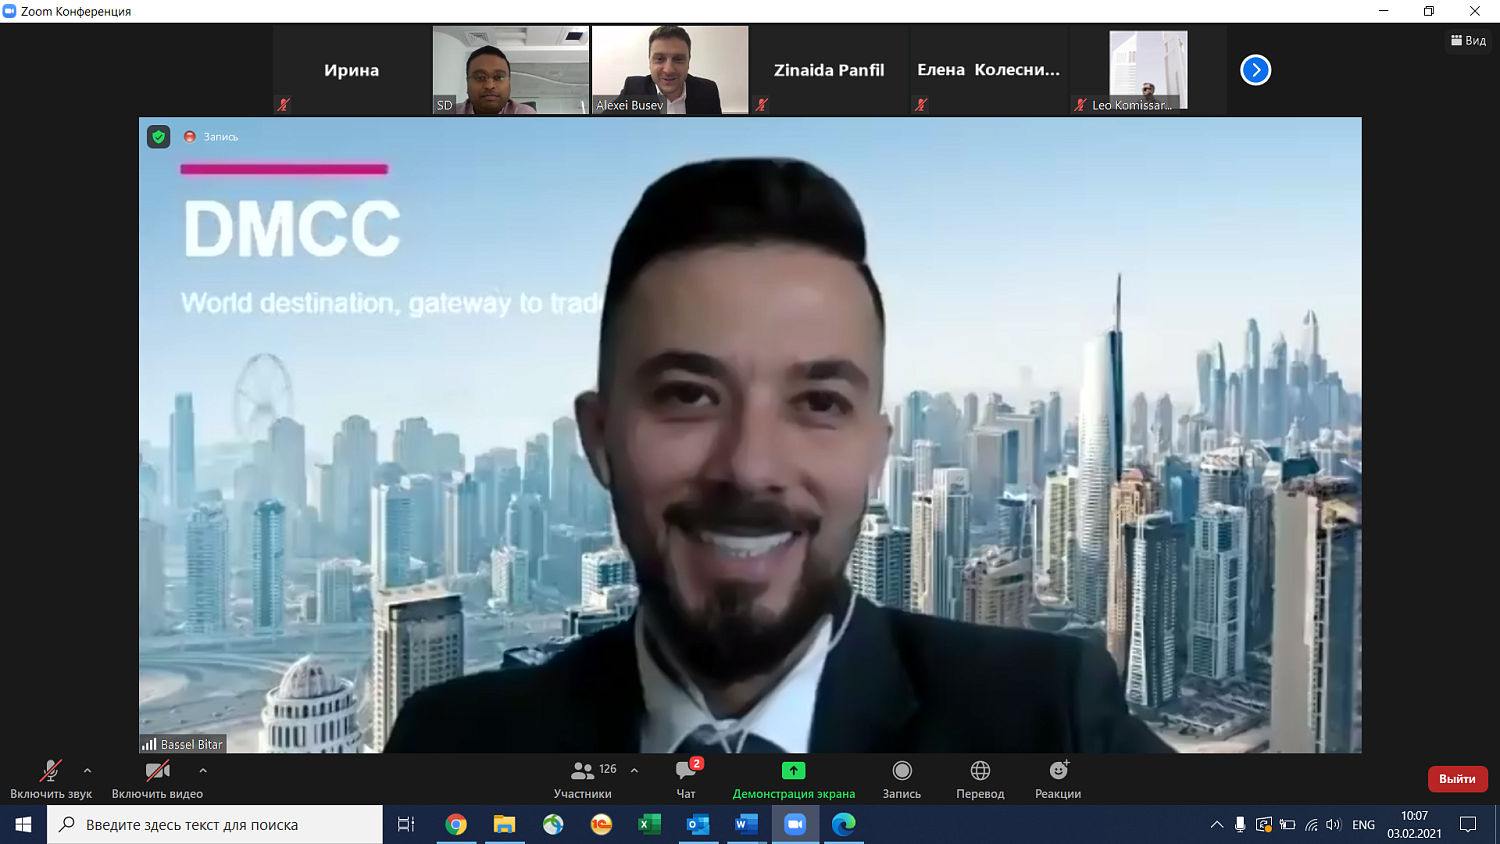Leave the meeting with Выйти
Viewport: 1500px width, 844px height.
click(x=1457, y=779)
